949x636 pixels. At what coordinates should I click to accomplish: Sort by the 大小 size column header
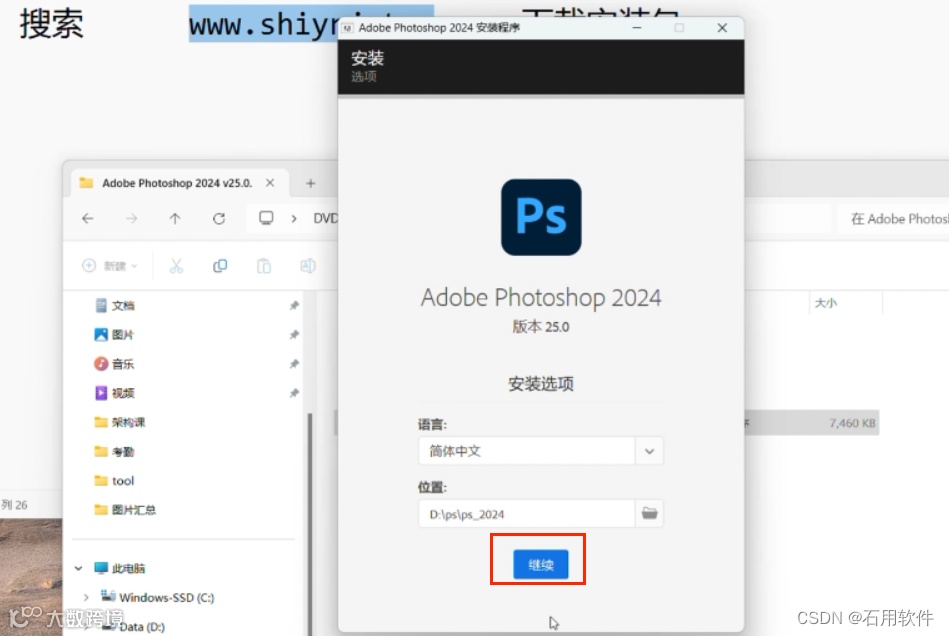tap(826, 303)
